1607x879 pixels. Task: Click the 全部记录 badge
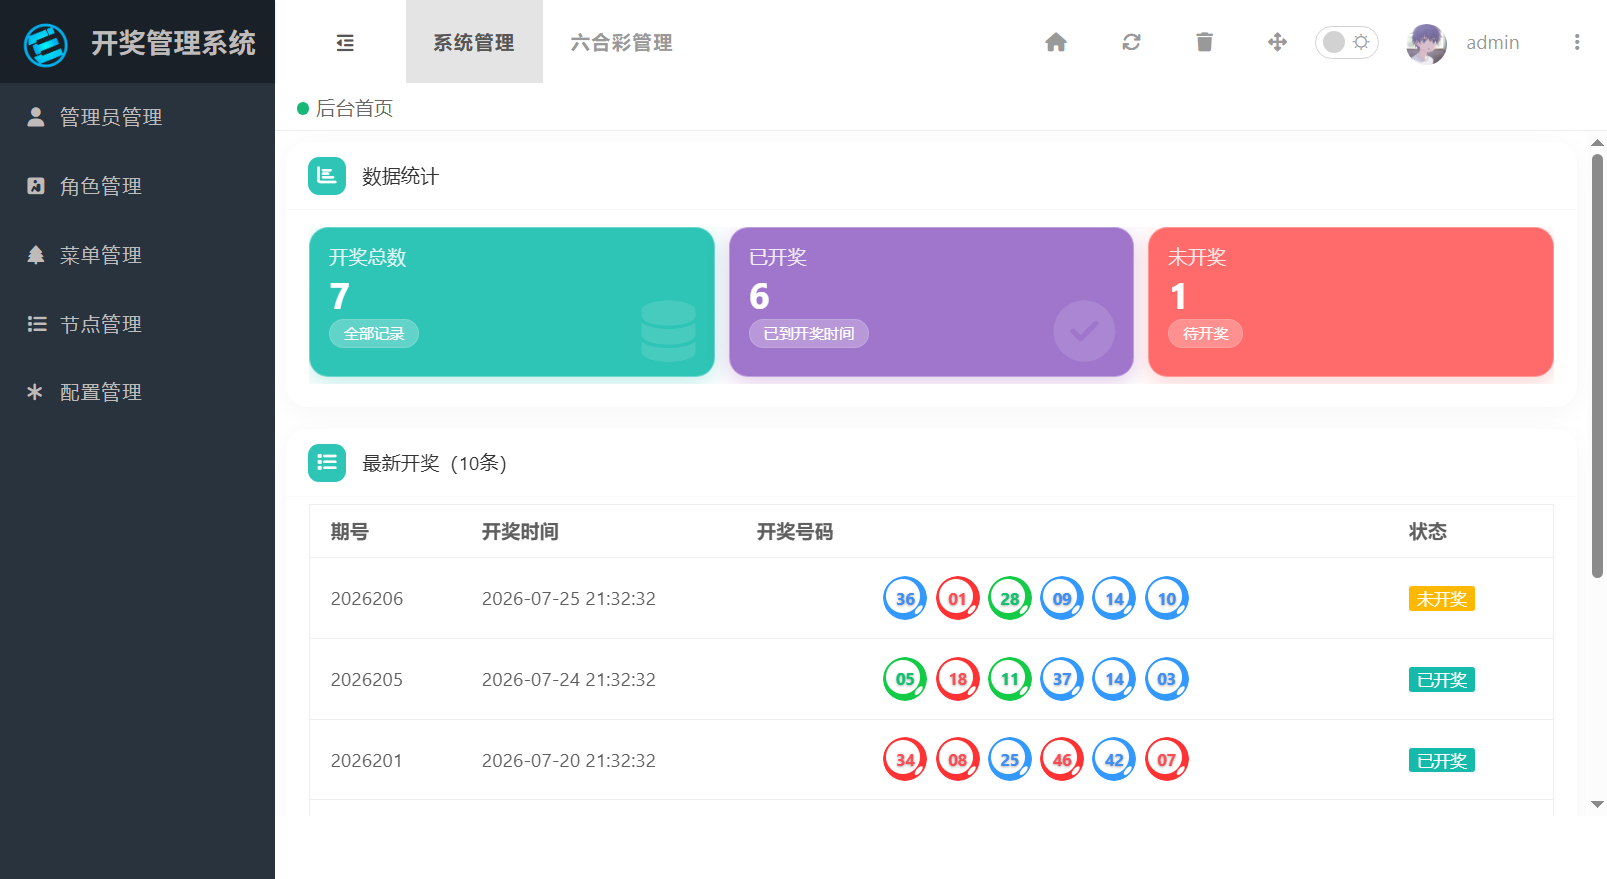pyautogui.click(x=374, y=334)
